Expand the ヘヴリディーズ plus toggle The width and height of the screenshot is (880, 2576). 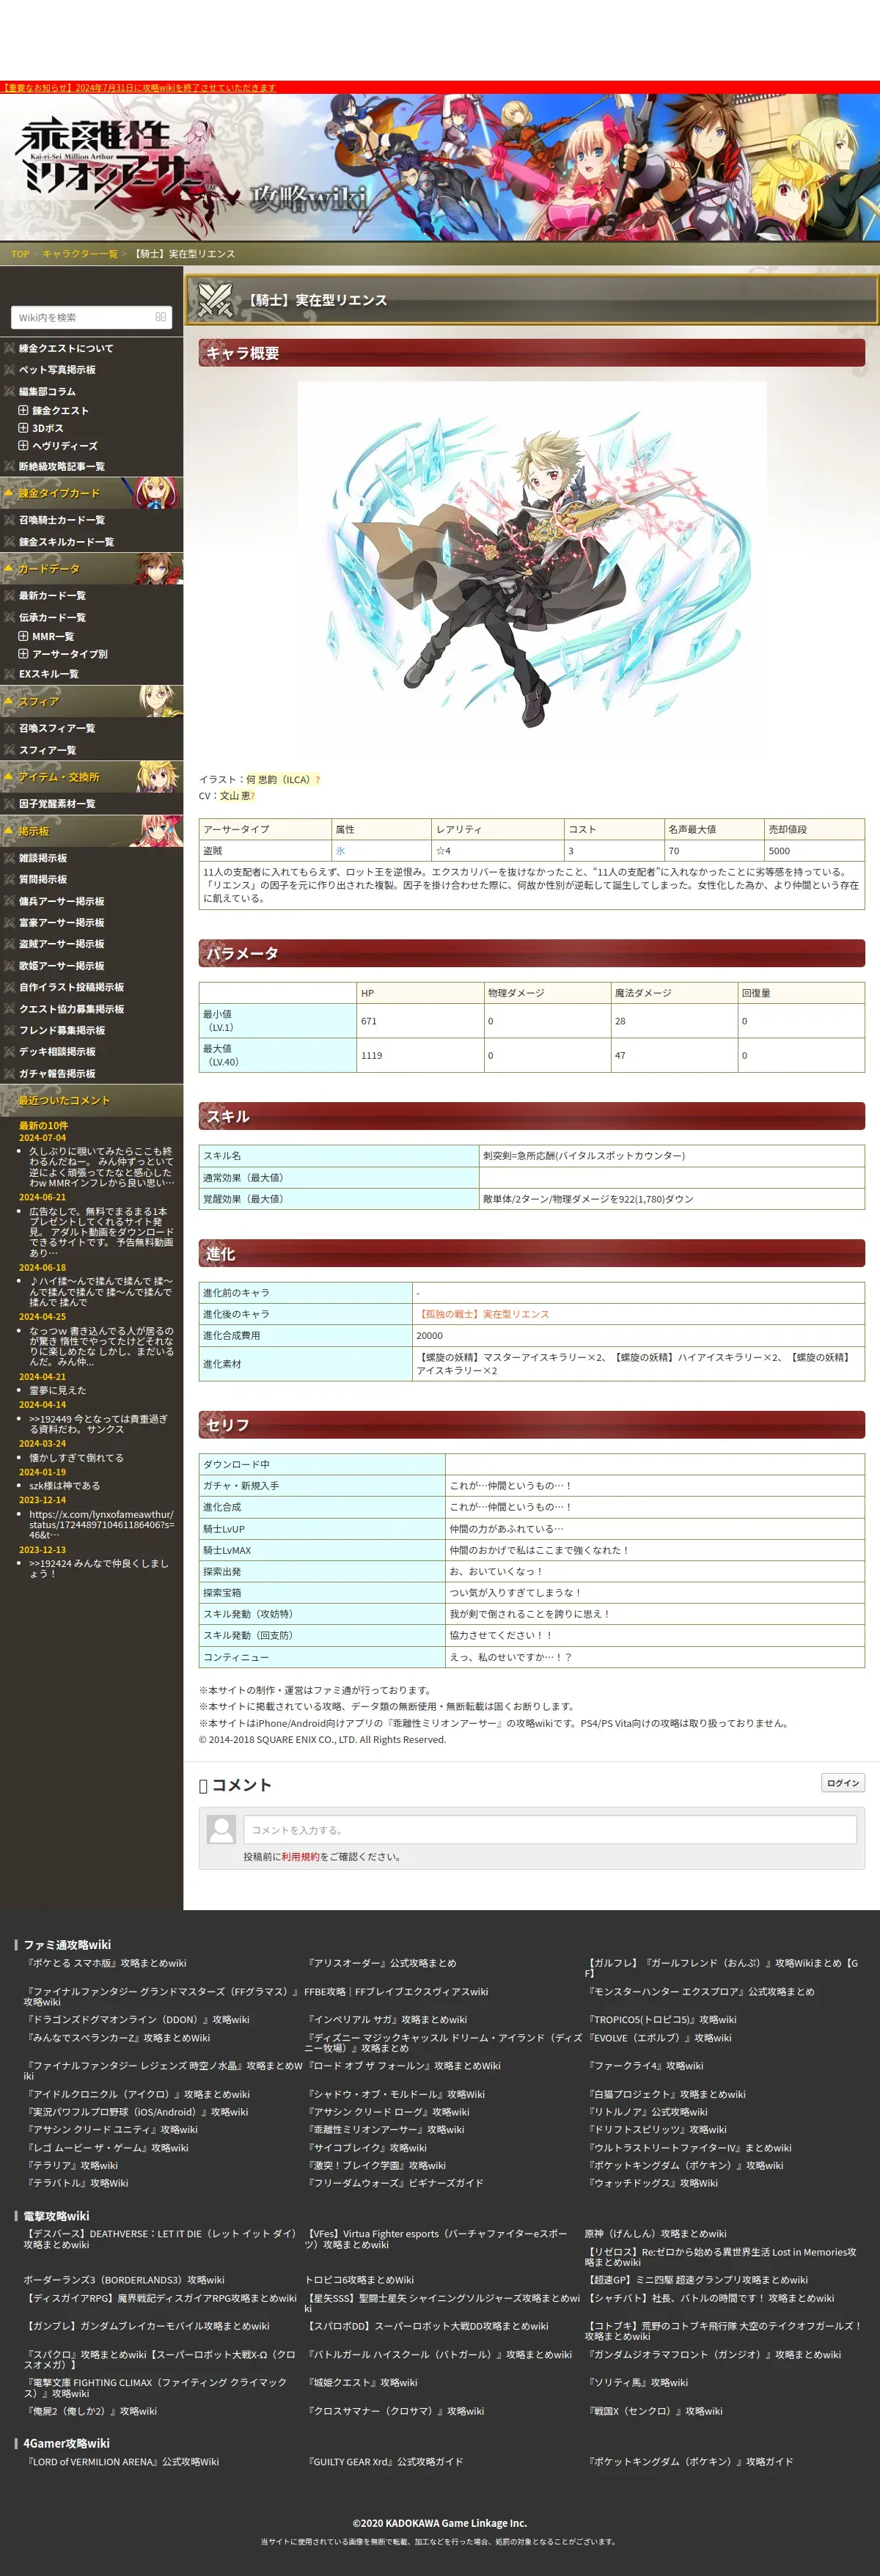pos(23,446)
